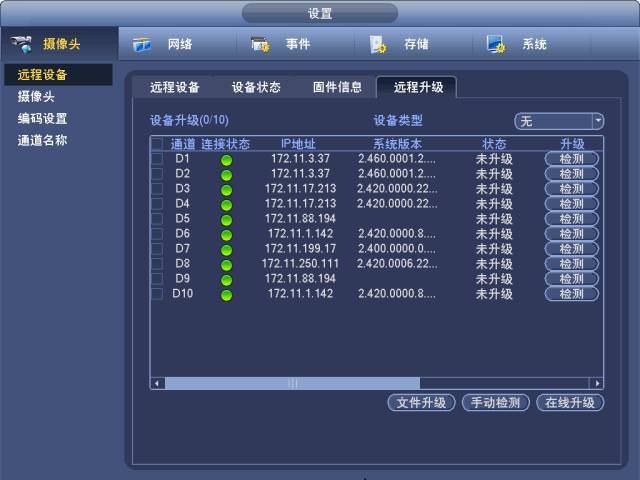Toggle the select-all checkbox in header

(157, 144)
